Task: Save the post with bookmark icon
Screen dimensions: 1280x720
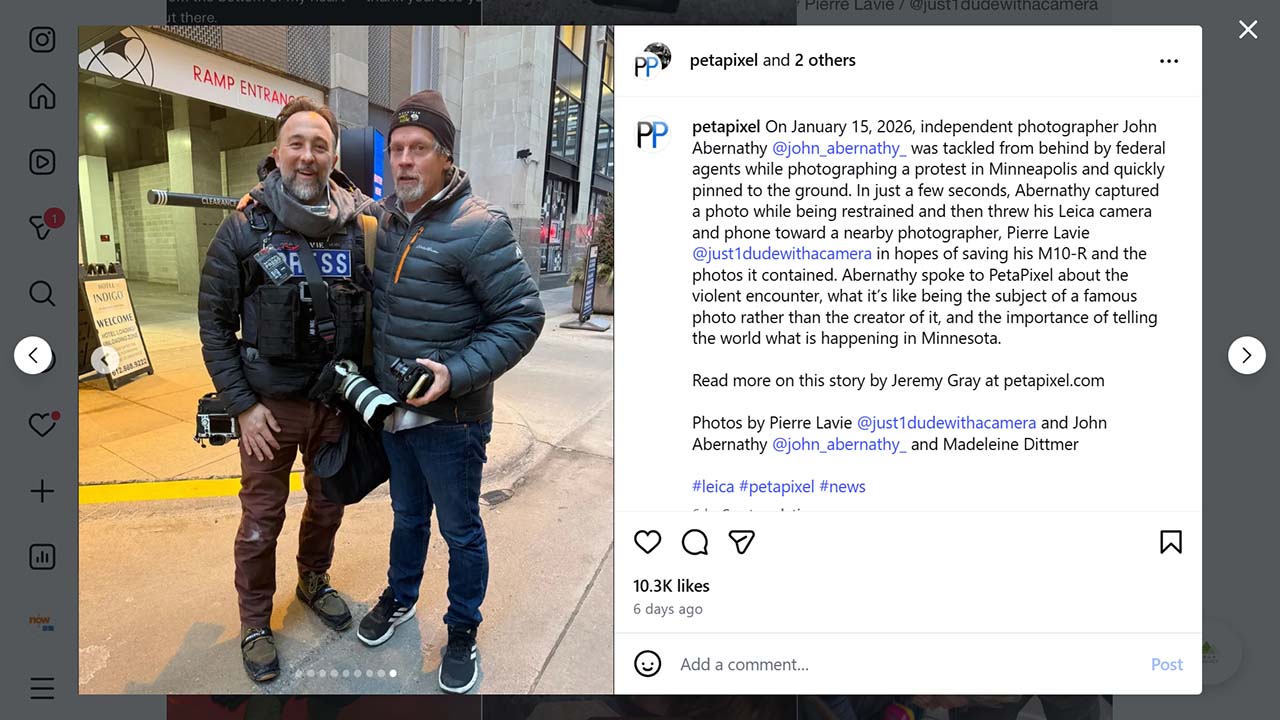Action: (1171, 542)
